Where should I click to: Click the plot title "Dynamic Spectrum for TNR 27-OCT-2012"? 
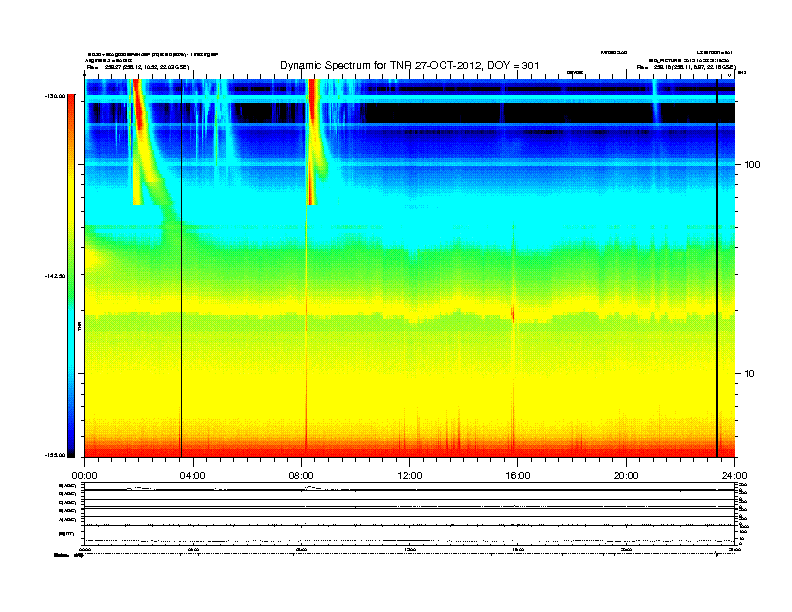click(x=380, y=66)
